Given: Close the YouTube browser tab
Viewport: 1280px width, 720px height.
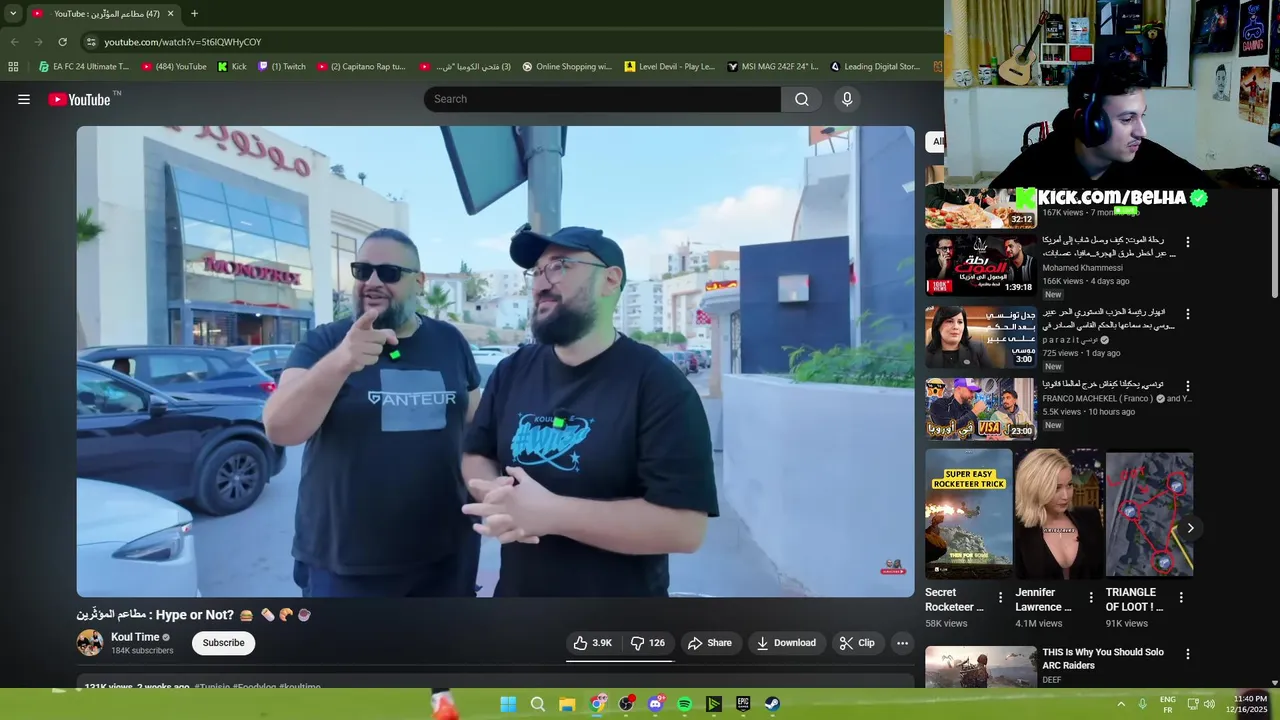Looking at the screenshot, I should point(170,14).
